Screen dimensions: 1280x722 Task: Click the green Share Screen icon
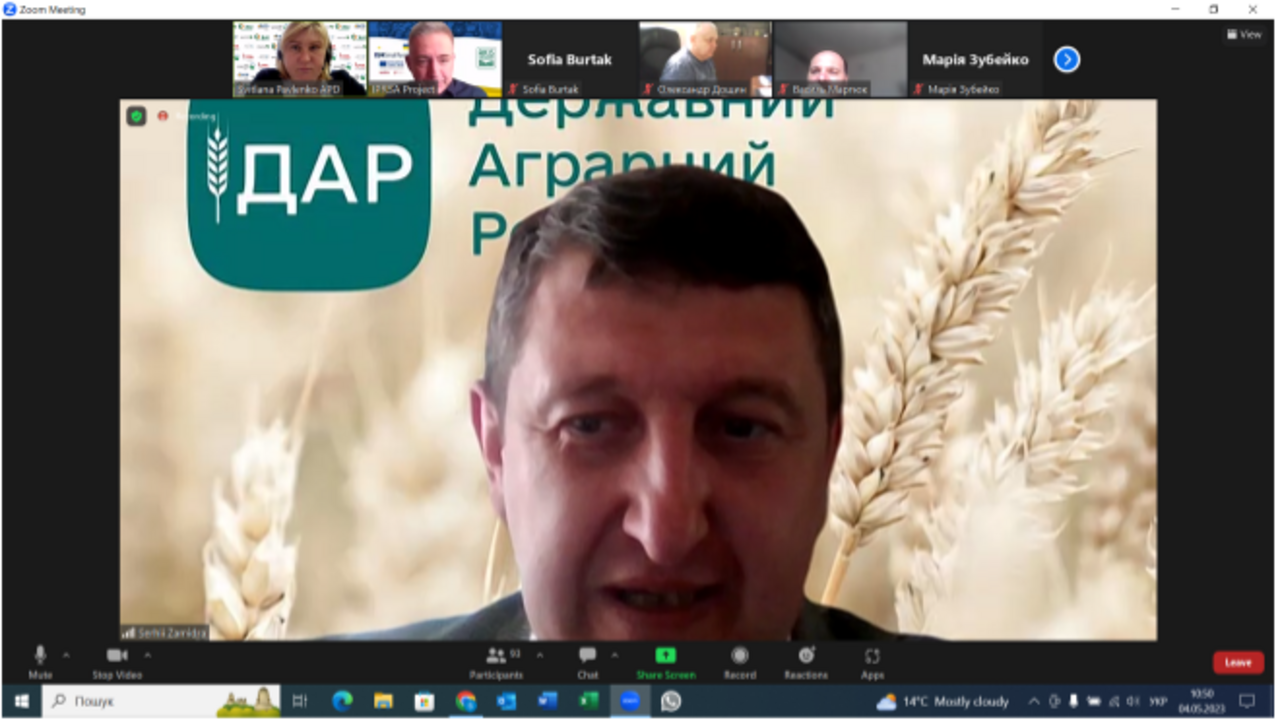[665, 655]
